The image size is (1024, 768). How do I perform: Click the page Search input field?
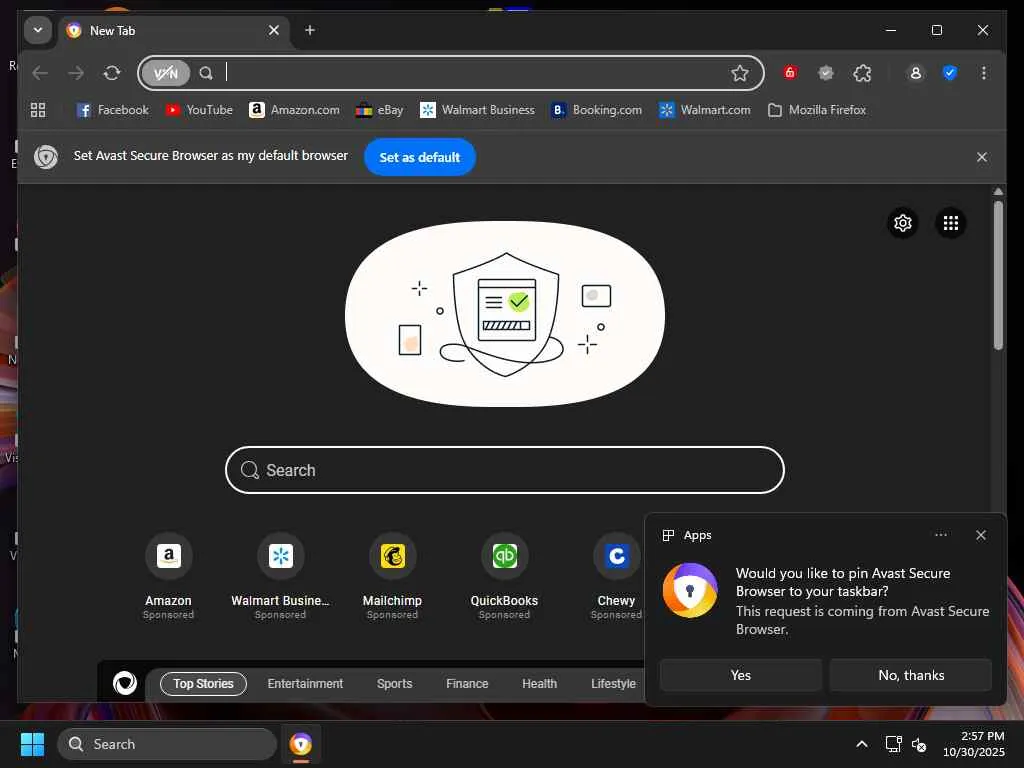point(504,470)
